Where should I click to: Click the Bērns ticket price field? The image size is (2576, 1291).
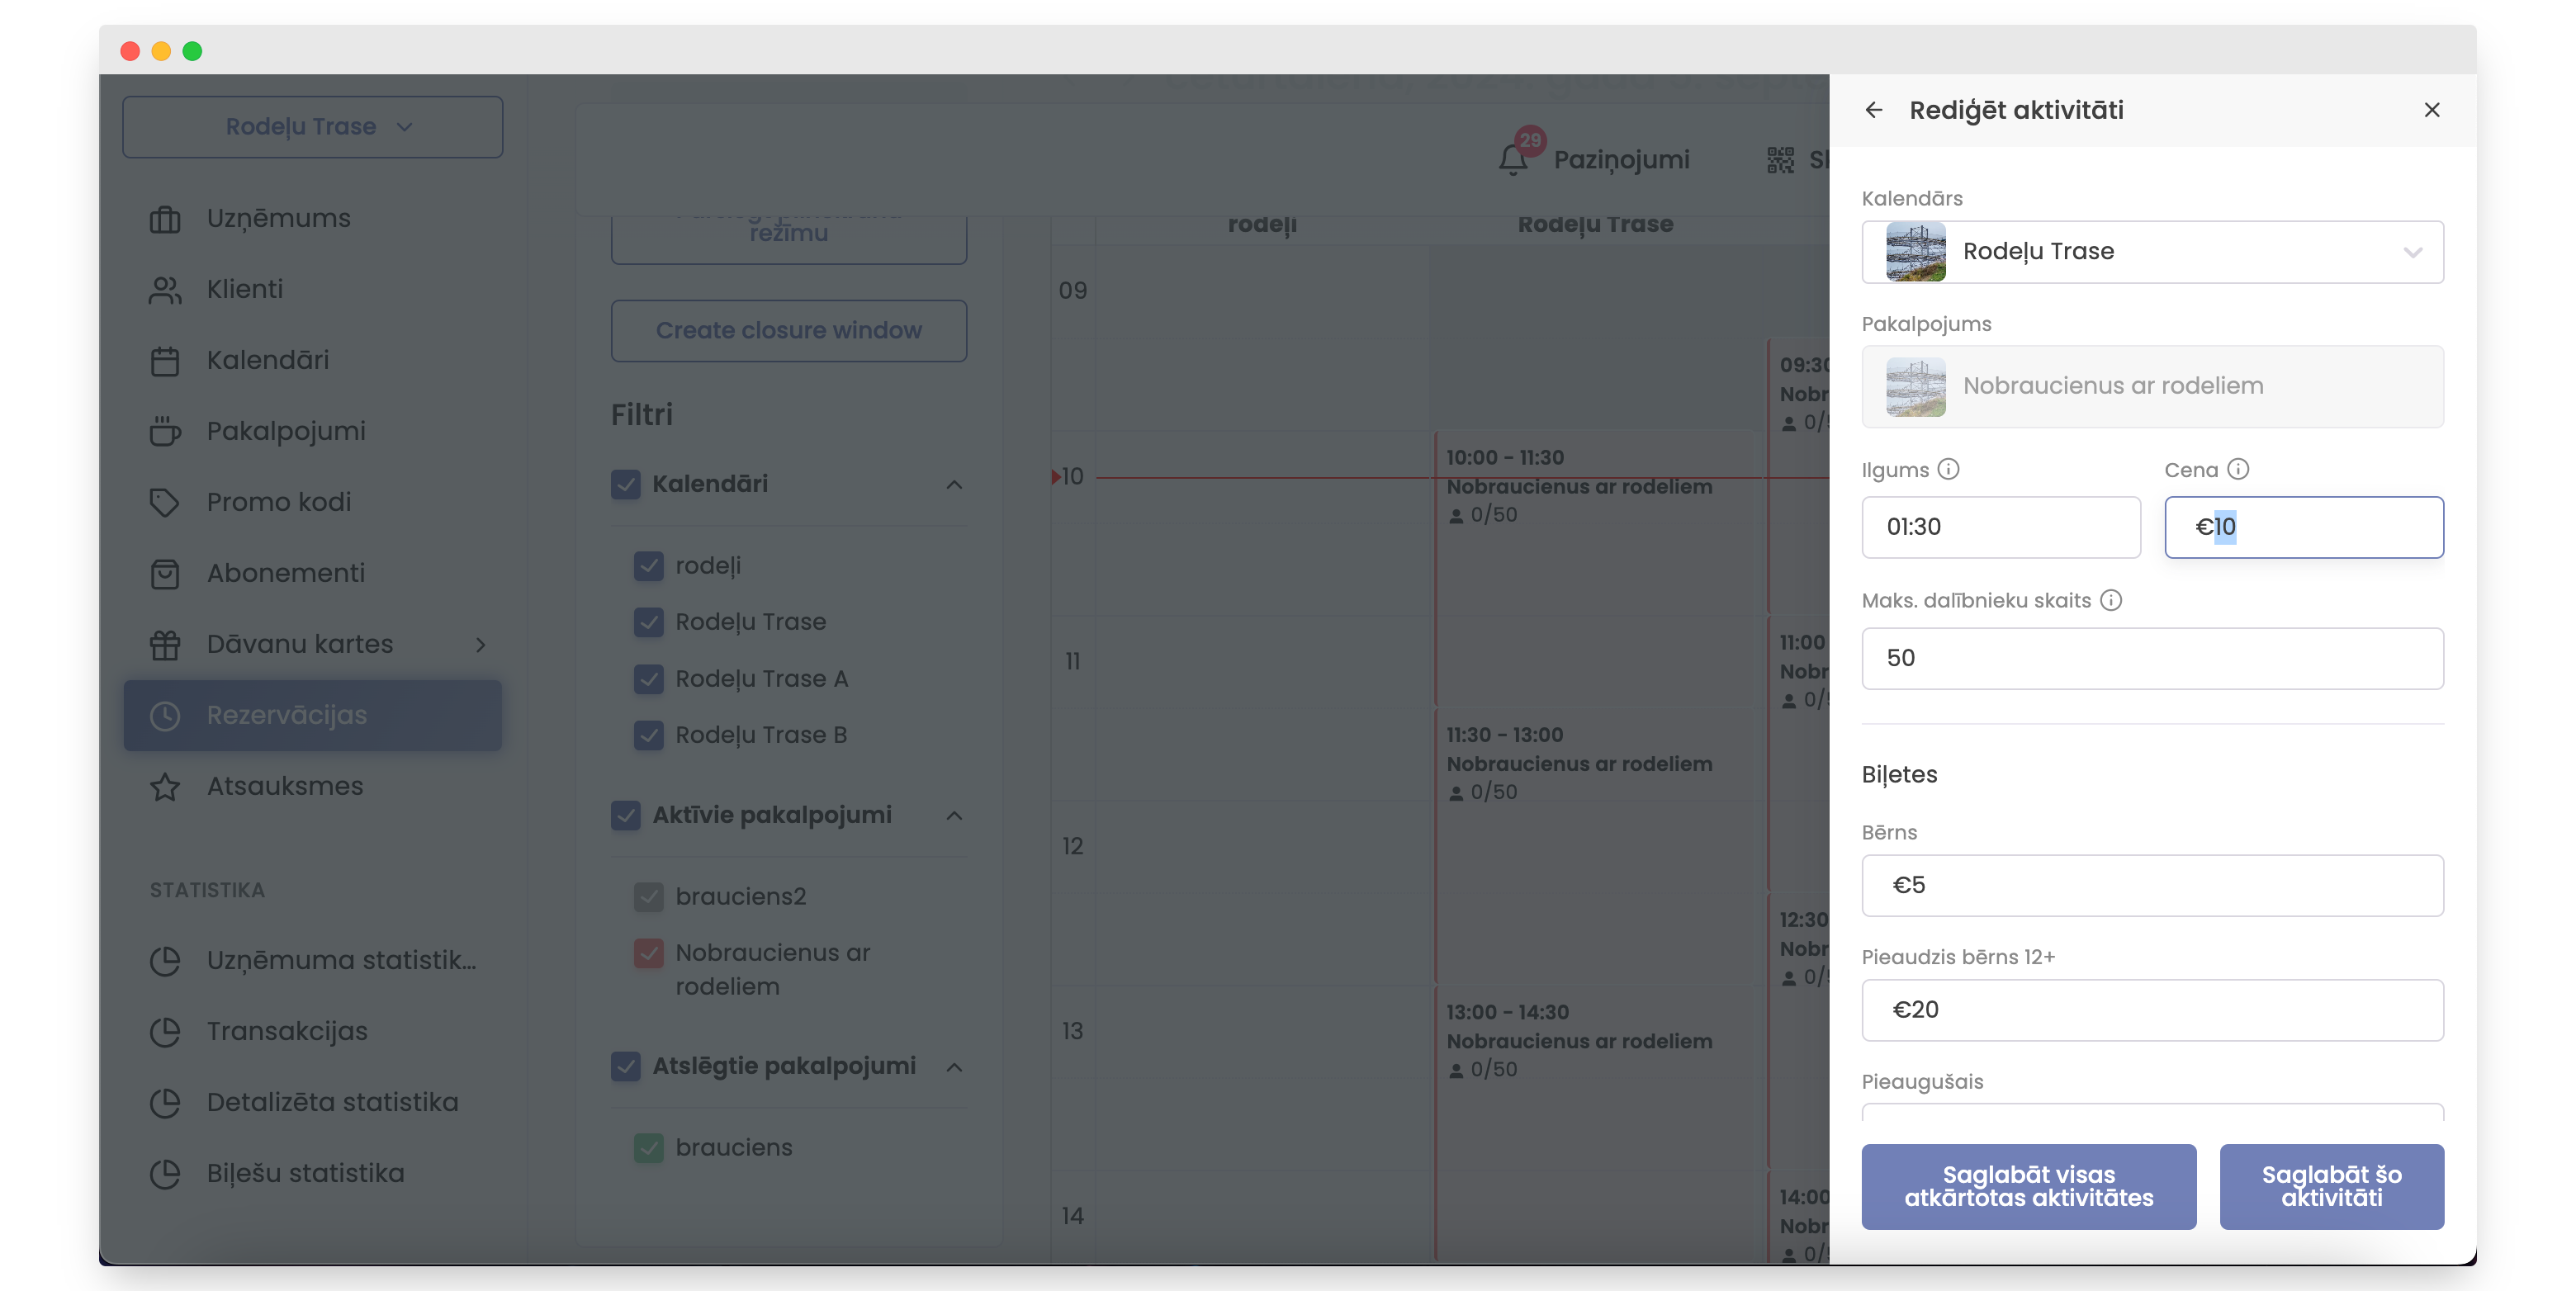pos(2151,885)
